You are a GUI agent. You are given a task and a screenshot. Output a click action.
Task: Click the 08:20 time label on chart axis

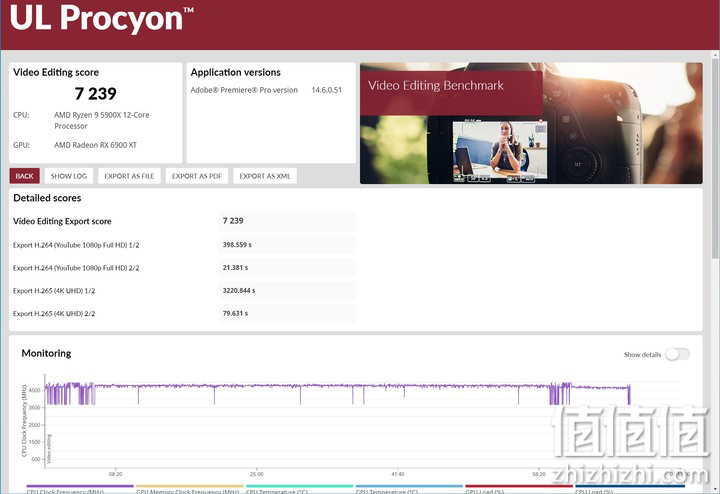pyautogui.click(x=116, y=474)
